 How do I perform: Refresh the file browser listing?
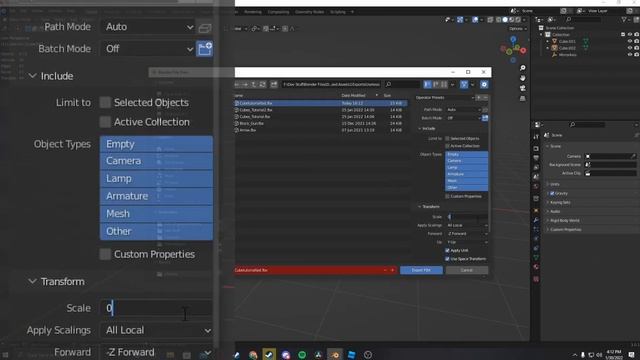tap(262, 84)
